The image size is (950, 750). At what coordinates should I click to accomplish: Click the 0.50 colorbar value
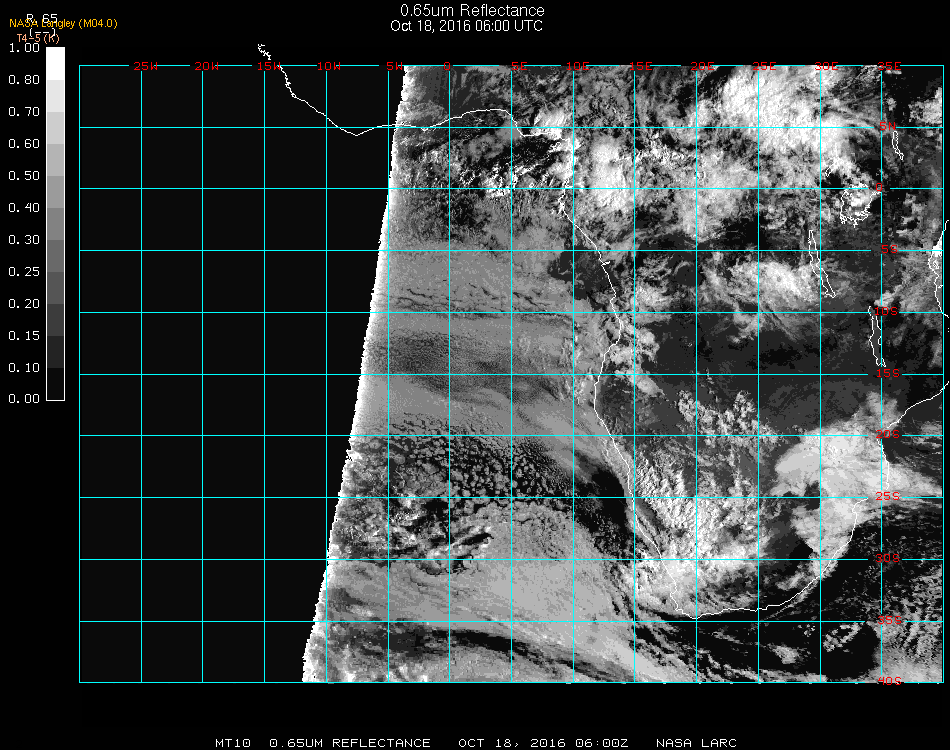24,176
